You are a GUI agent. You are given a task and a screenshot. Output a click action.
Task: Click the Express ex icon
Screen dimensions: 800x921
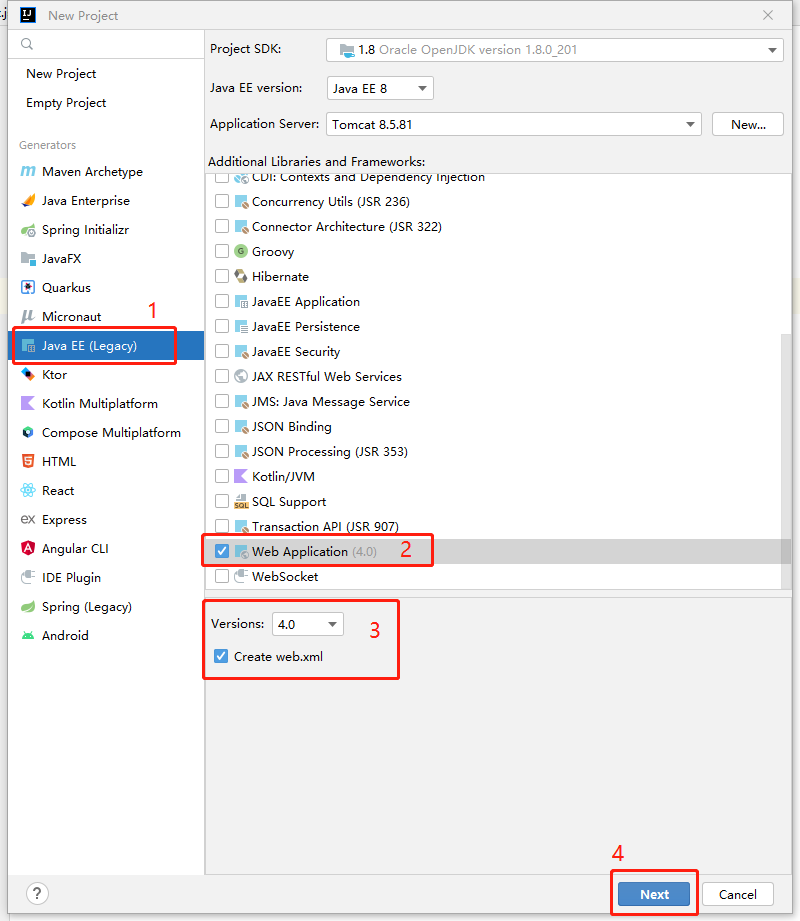28,519
